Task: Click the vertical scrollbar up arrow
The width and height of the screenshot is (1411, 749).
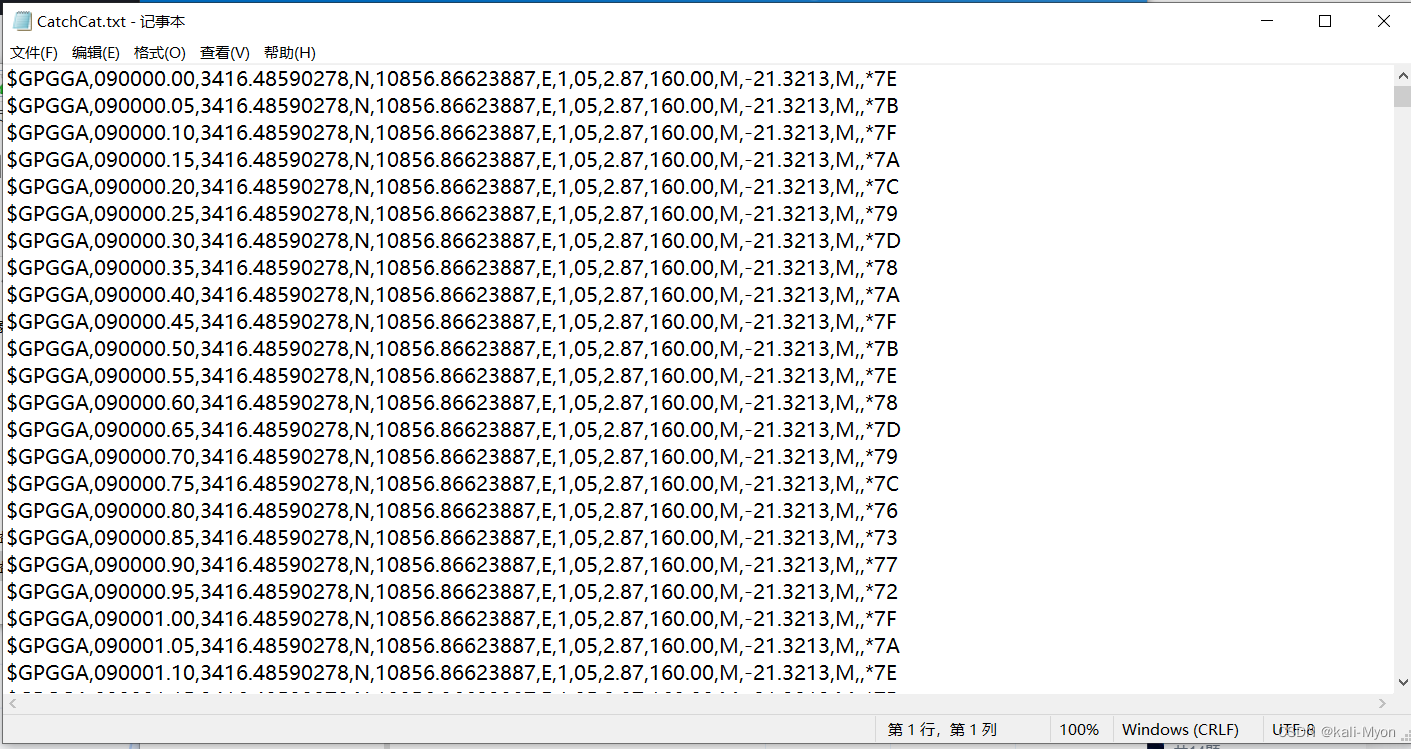Action: (1401, 74)
